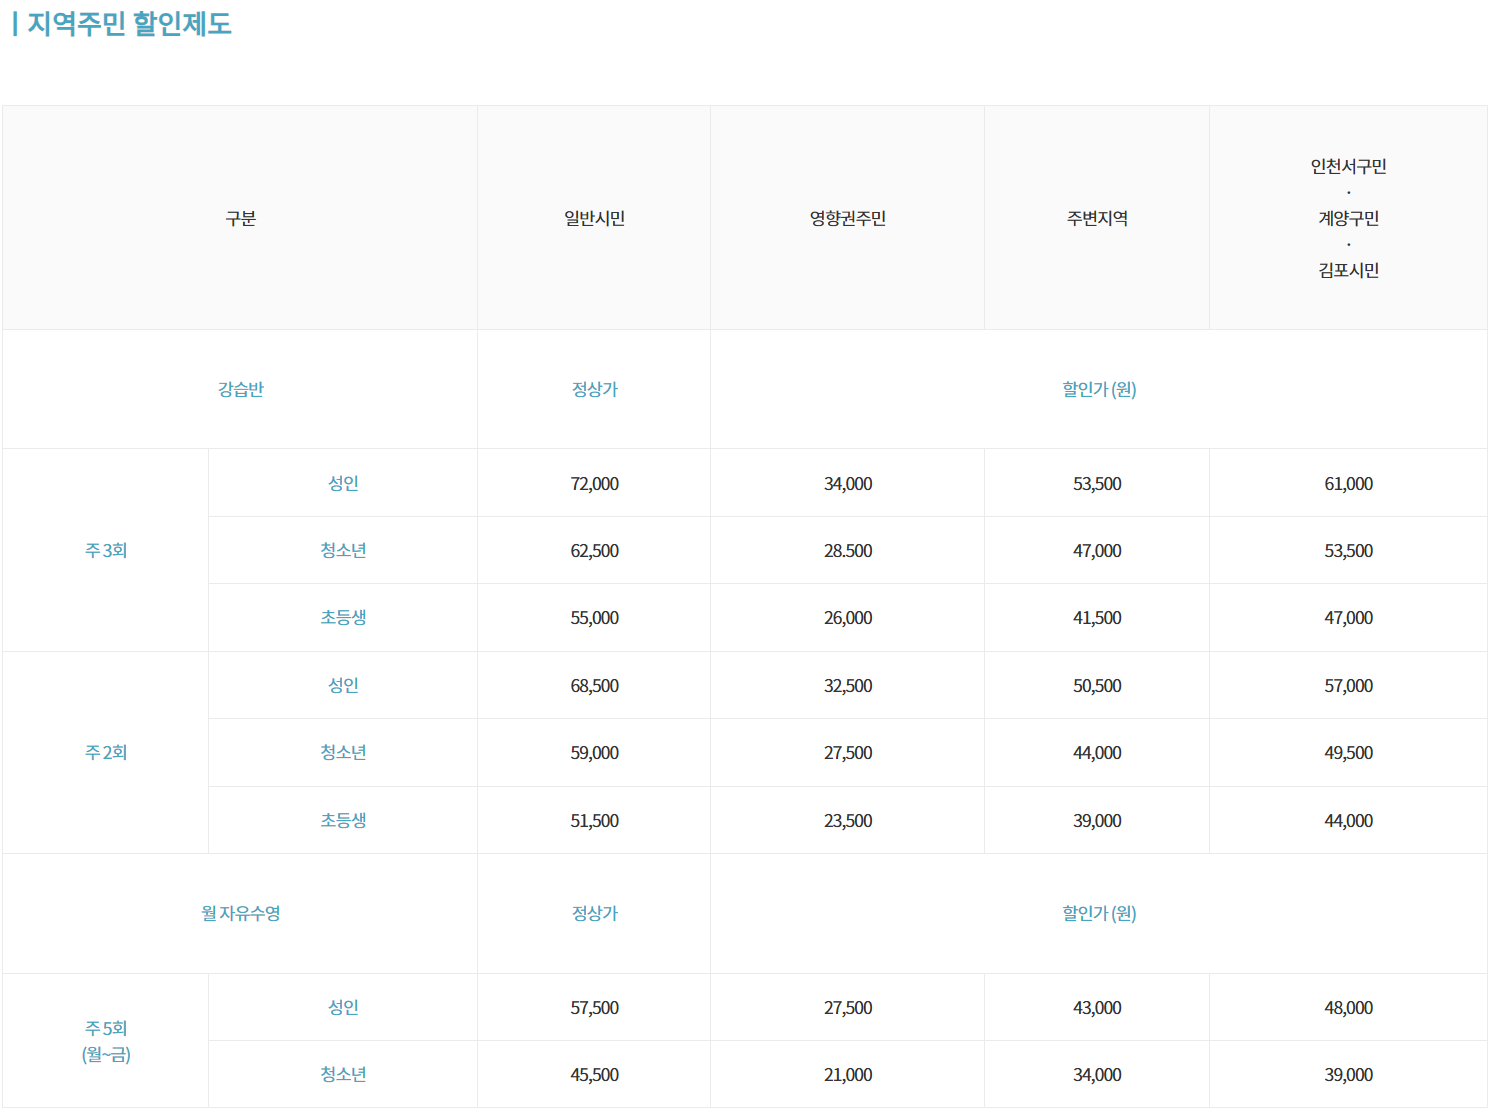Click 47,000 in 주3회 청소년 row
Image resolution: width=1501 pixels, height=1117 pixels.
tap(1097, 551)
